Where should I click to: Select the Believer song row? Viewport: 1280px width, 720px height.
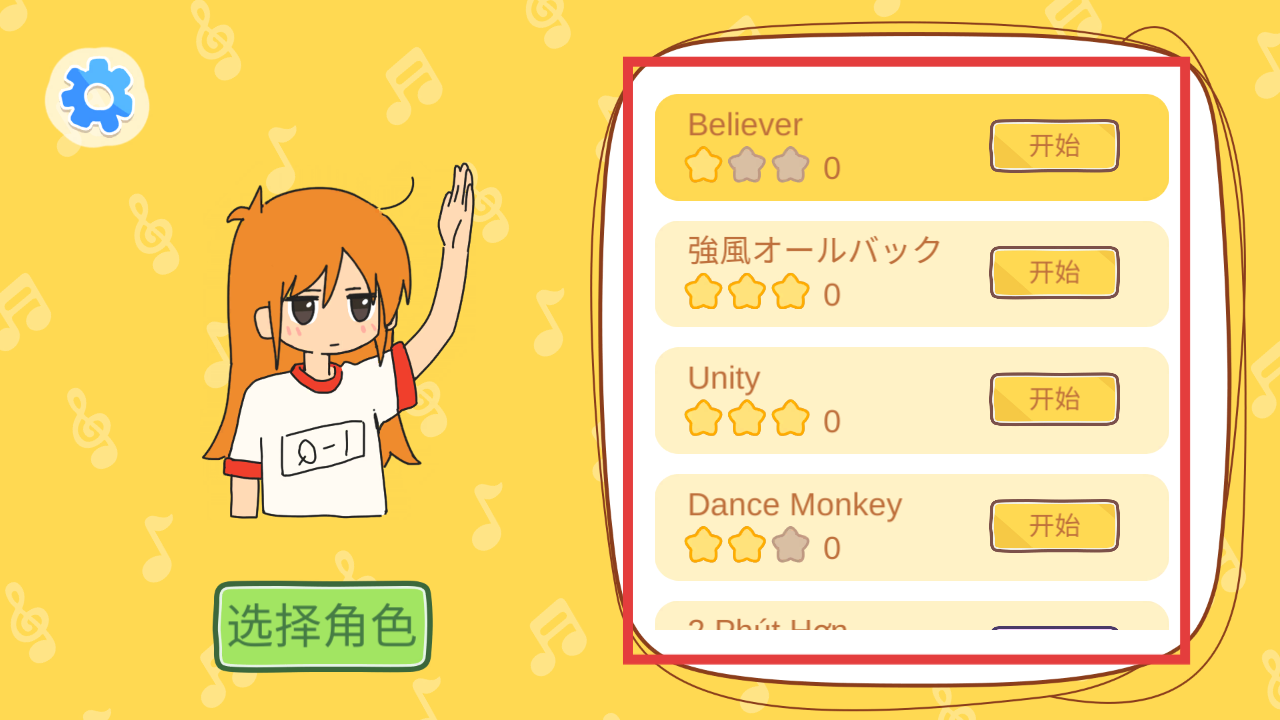(912, 147)
